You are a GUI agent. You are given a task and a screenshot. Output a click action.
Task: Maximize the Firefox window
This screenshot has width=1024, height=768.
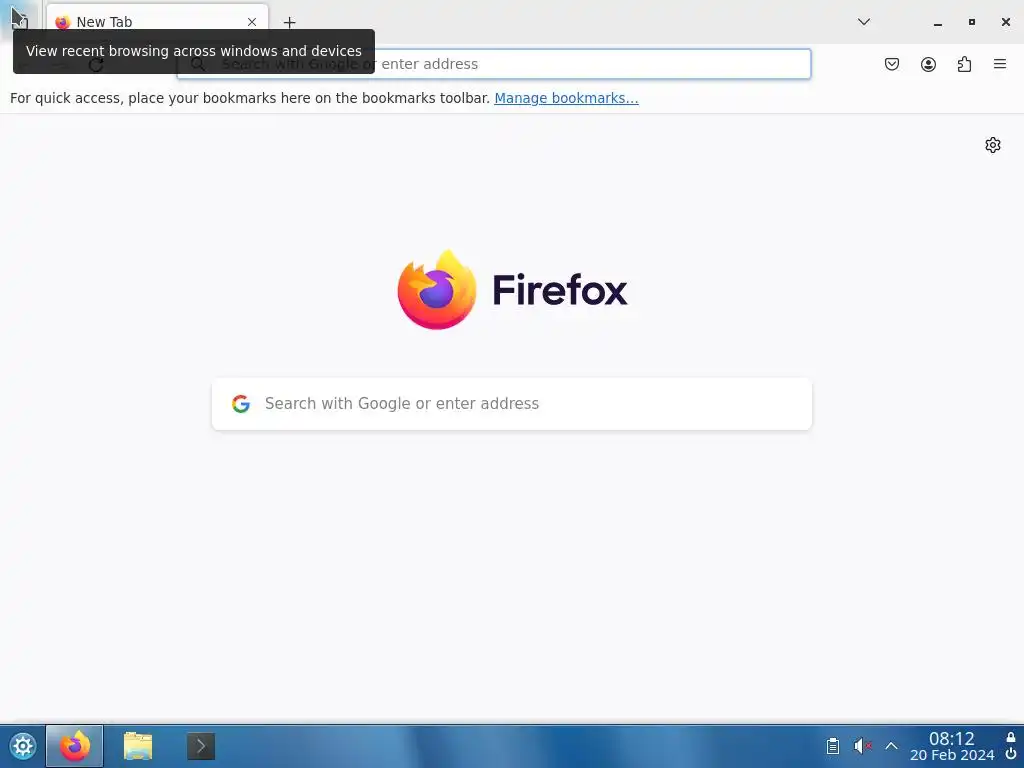point(972,22)
